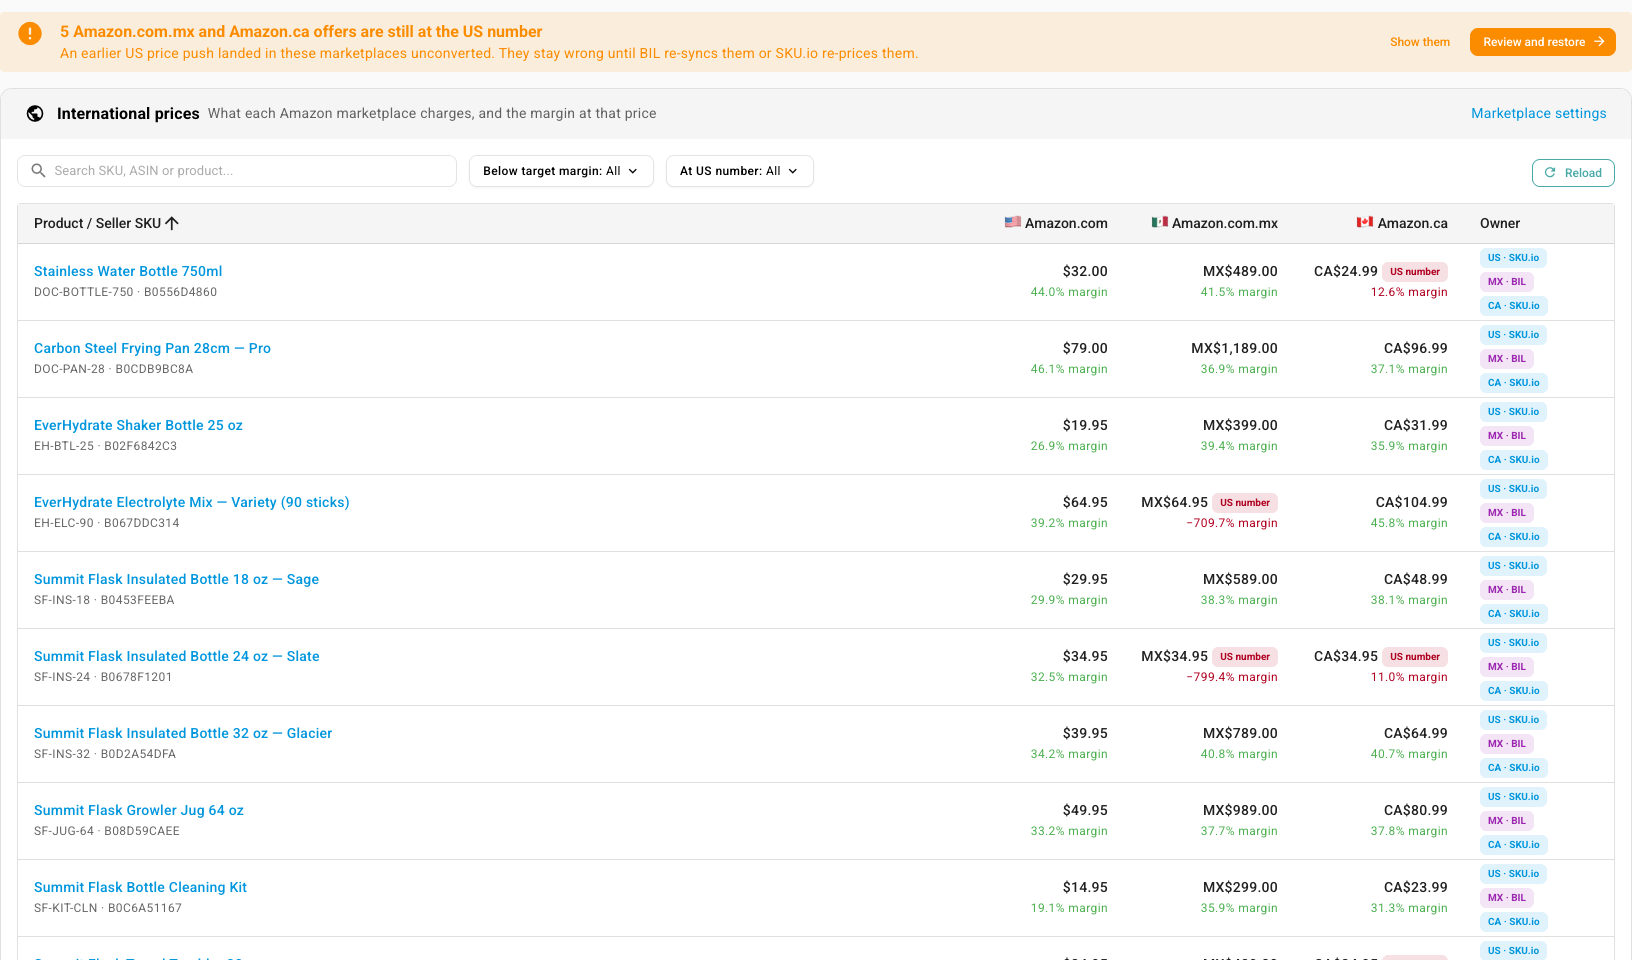Click the 11.0% margin value
The width and height of the screenshot is (1632, 960).
(1409, 677)
